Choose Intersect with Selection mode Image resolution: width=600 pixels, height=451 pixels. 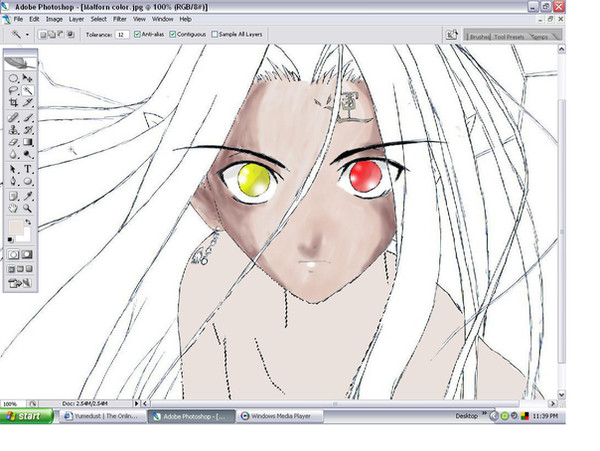(70, 34)
